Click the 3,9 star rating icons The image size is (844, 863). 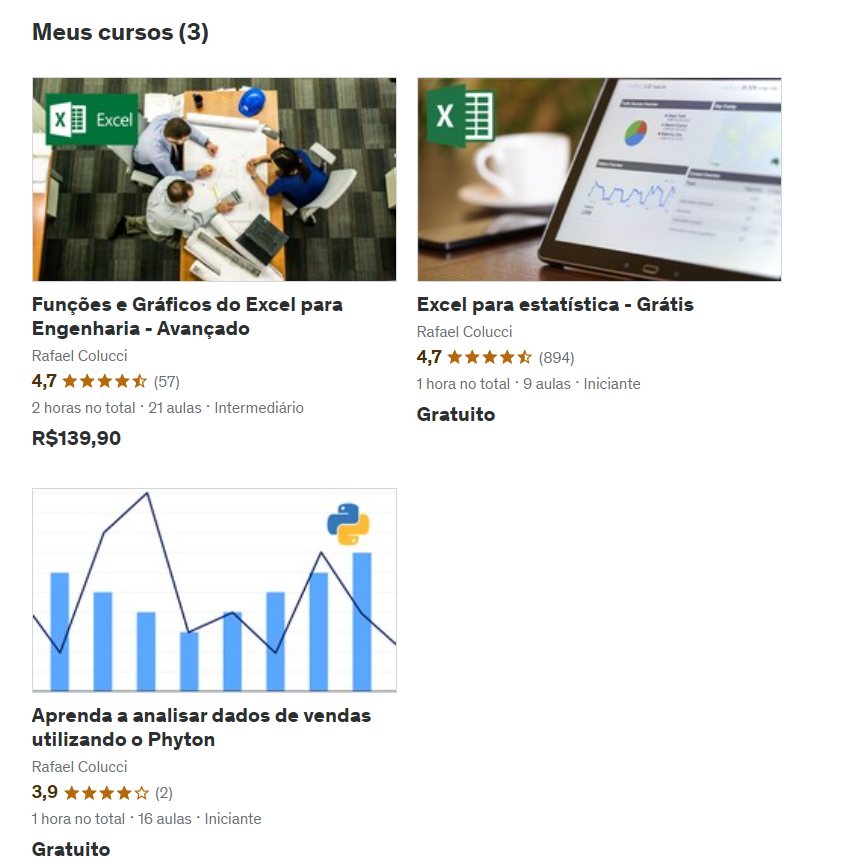(x=107, y=793)
